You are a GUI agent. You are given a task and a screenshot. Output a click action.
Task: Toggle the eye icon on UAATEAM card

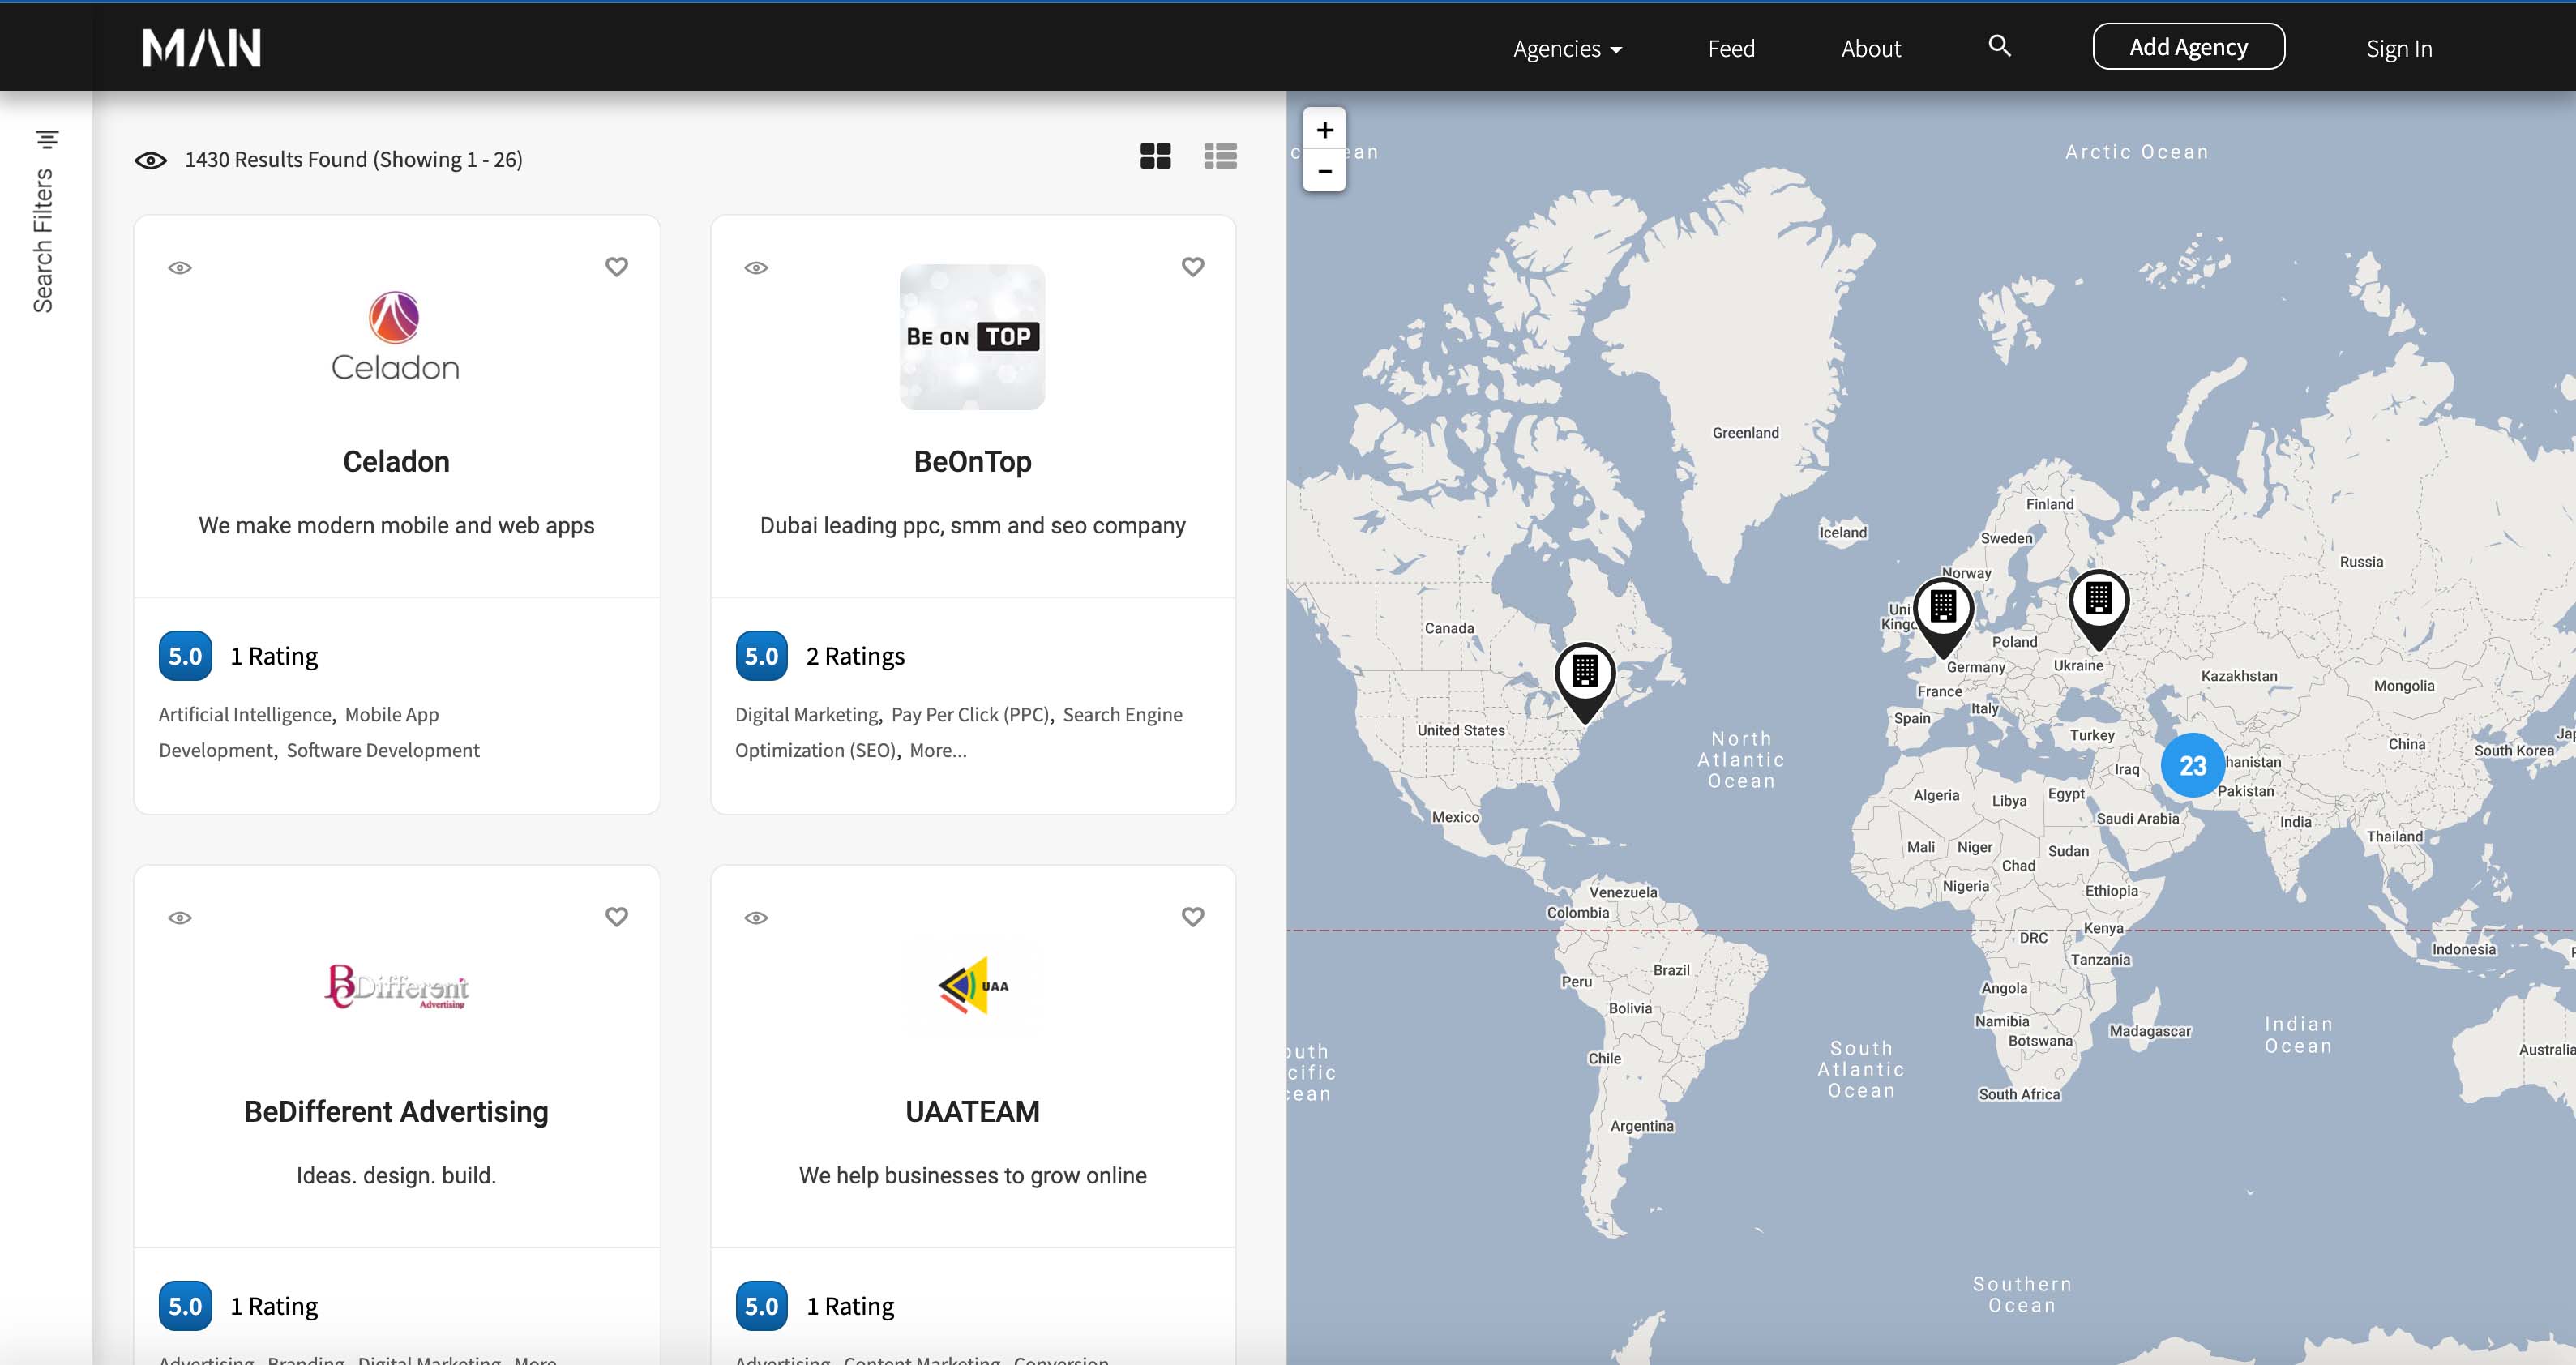tap(756, 917)
